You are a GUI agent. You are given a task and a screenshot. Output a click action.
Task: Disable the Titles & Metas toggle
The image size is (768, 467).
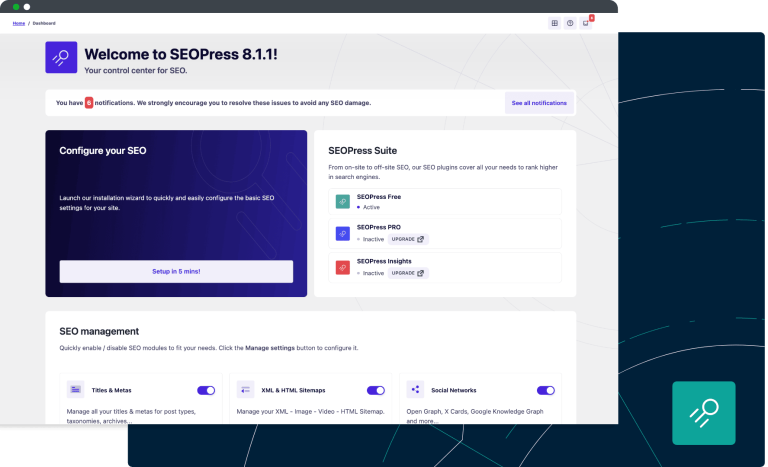[206, 391]
